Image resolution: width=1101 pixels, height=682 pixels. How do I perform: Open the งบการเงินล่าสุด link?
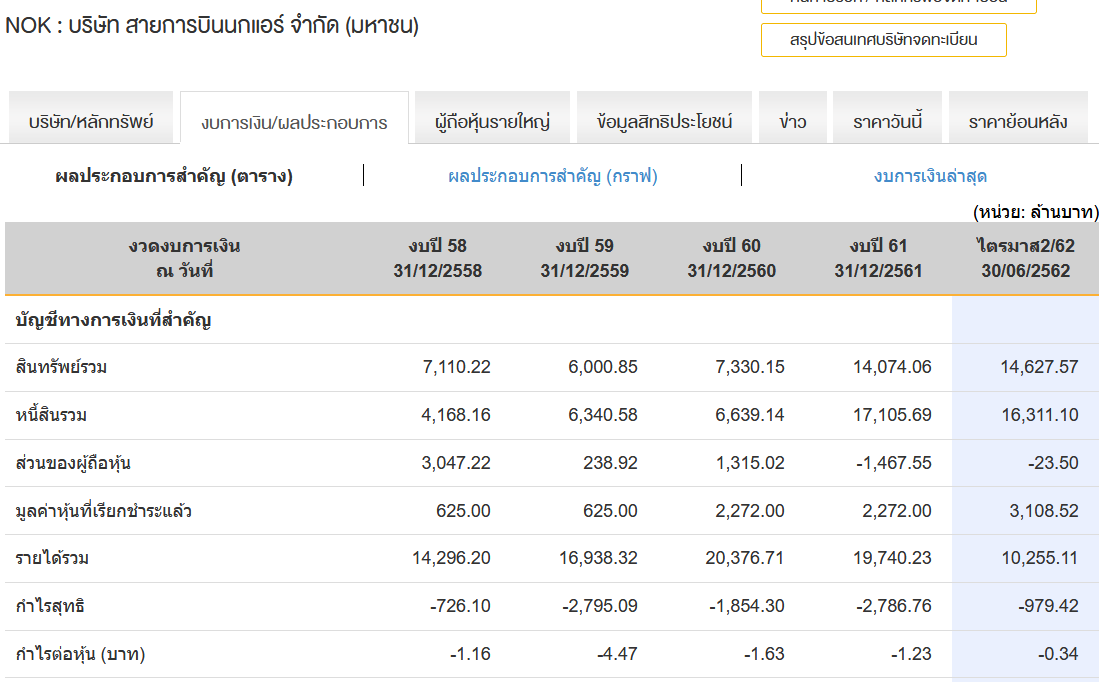(930, 176)
